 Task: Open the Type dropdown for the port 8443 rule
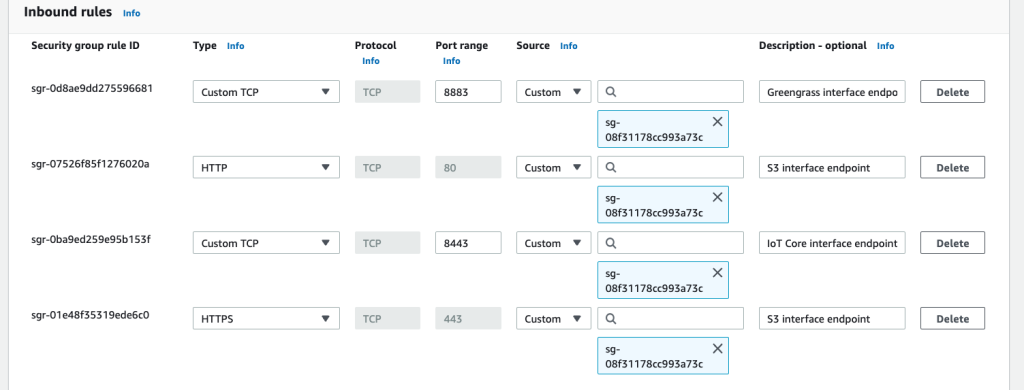coord(266,243)
